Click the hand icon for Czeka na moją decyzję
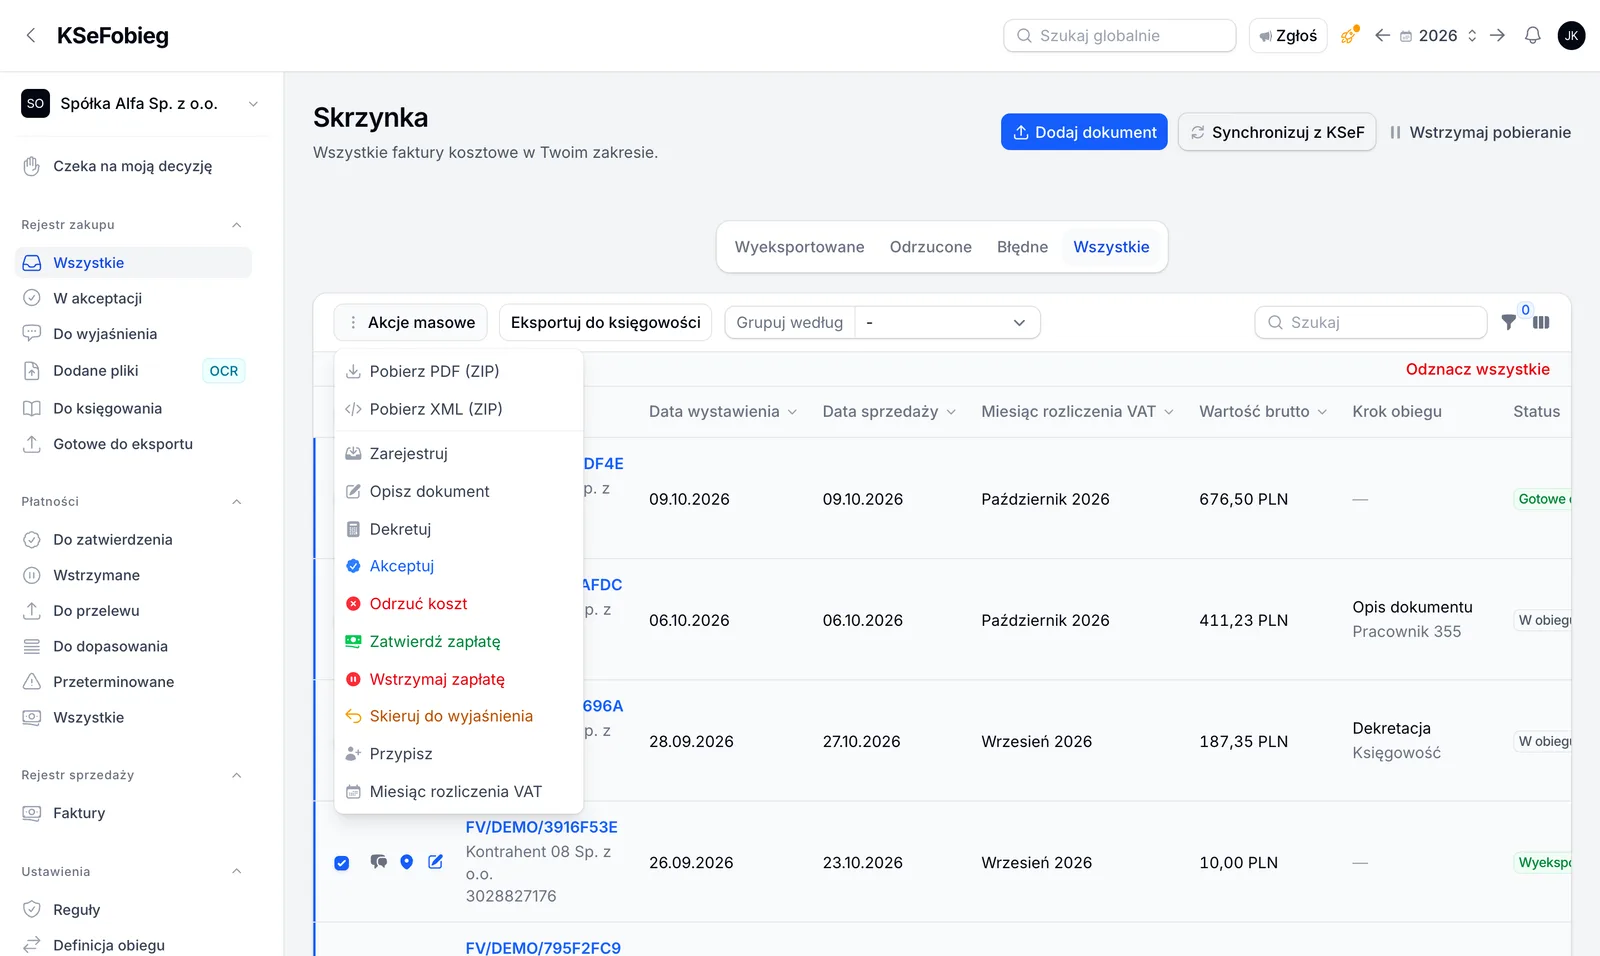Viewport: 1600px width, 956px height. [x=32, y=166]
